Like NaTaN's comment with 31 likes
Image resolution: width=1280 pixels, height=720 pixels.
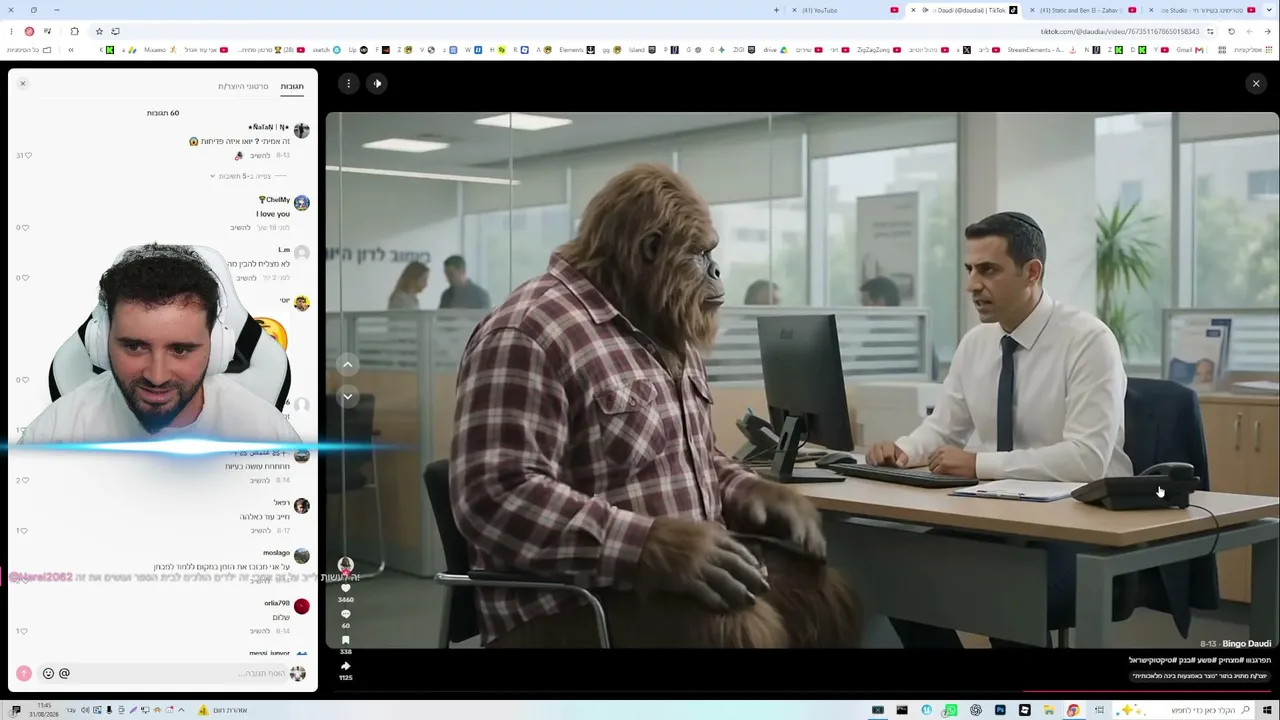[27, 155]
